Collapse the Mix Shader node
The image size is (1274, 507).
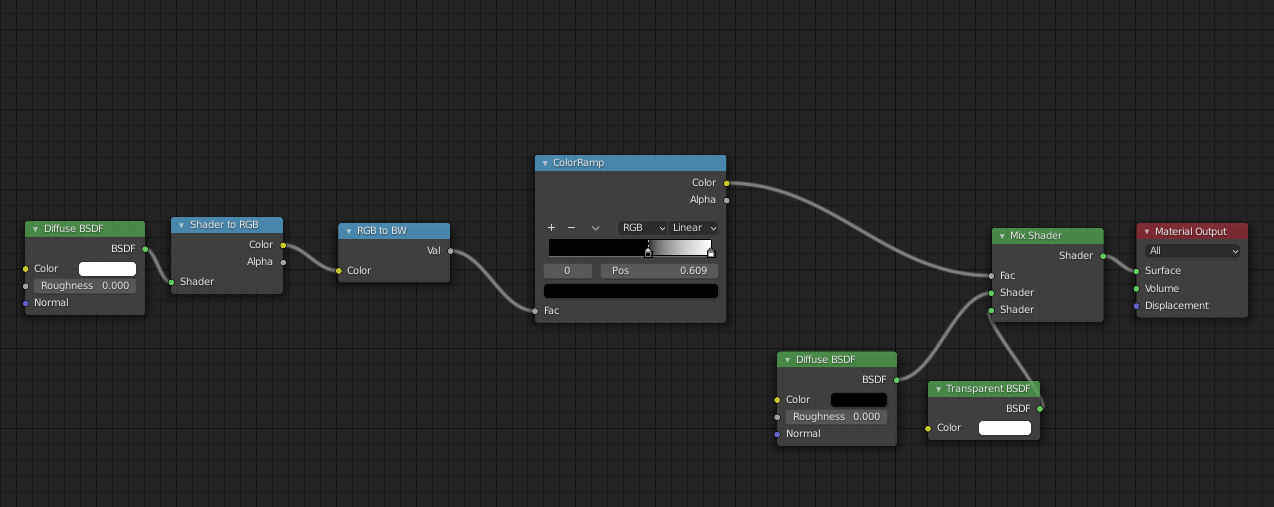[x=1002, y=236]
